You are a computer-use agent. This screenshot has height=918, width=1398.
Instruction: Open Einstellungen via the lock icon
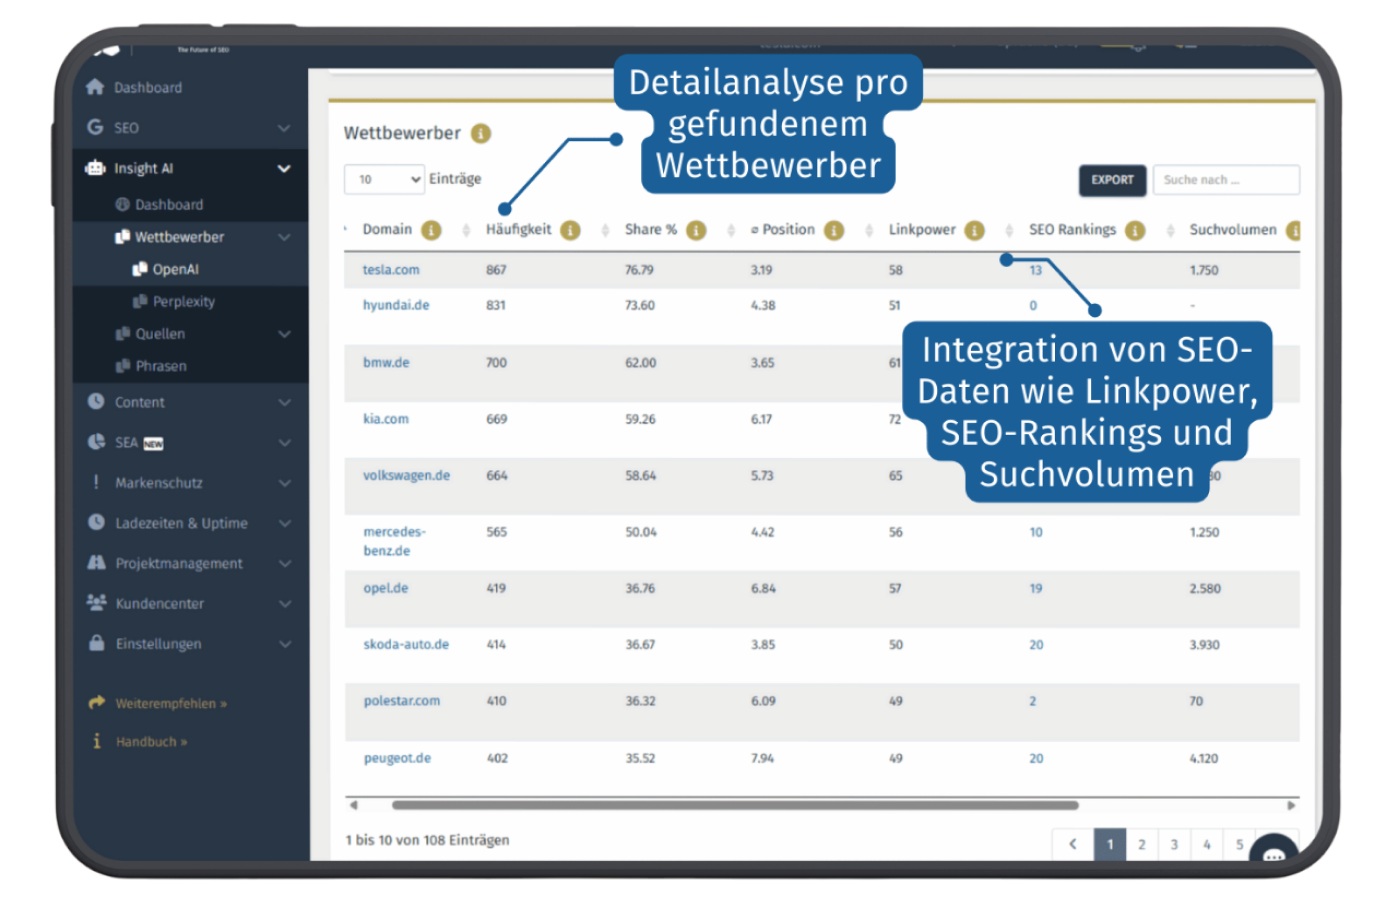95,643
